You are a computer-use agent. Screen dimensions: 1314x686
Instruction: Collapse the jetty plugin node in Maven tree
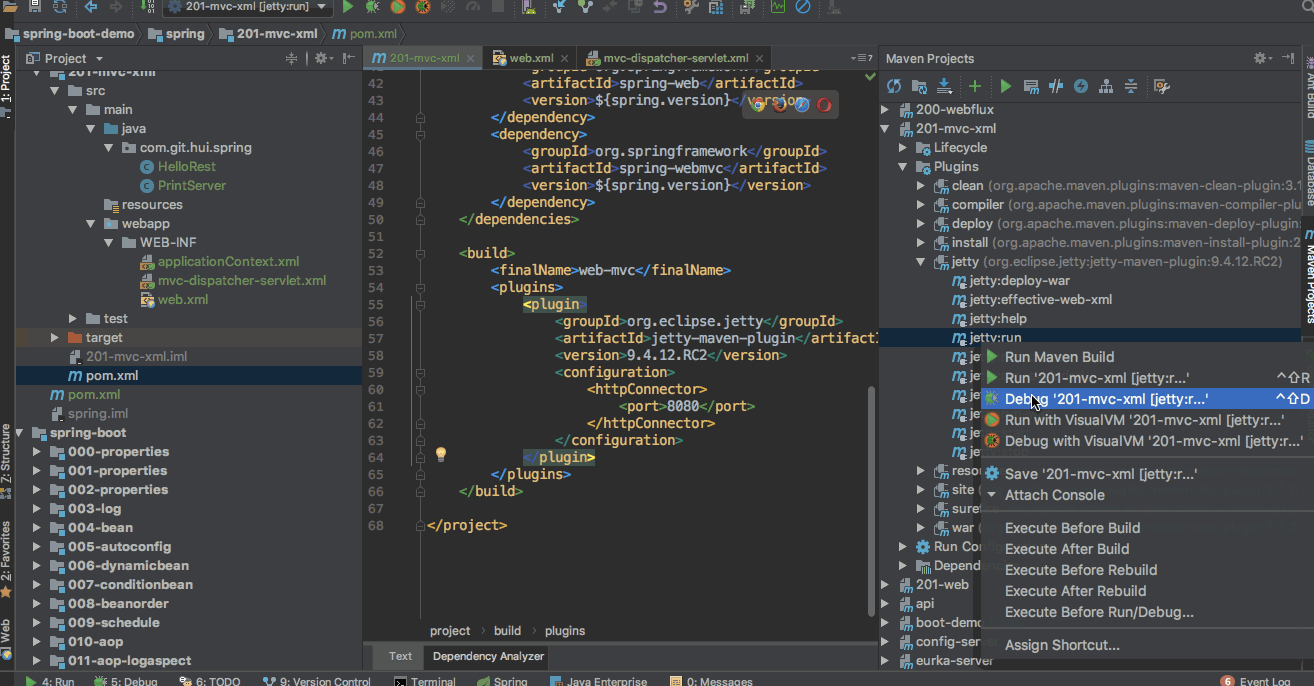922,262
